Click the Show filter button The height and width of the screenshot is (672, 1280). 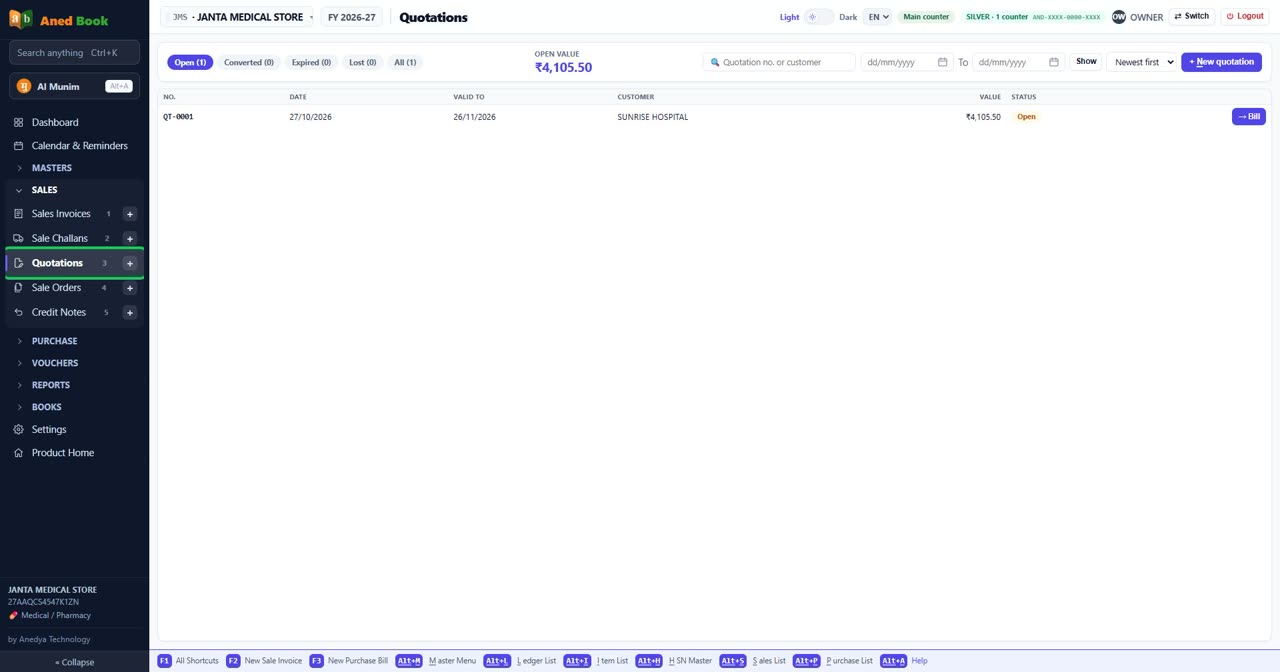coord(1086,62)
